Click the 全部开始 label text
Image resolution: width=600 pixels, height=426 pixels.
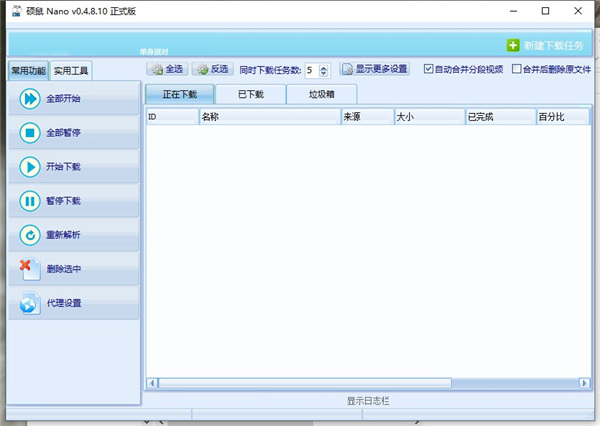tap(63, 99)
